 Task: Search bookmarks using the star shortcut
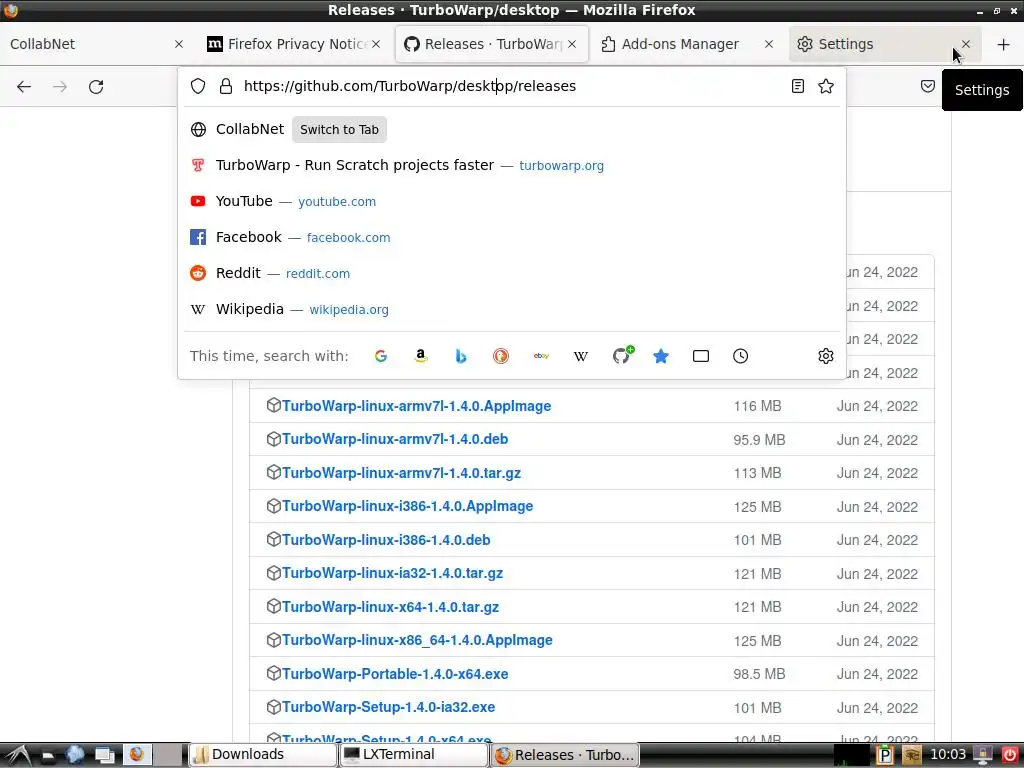(661, 356)
